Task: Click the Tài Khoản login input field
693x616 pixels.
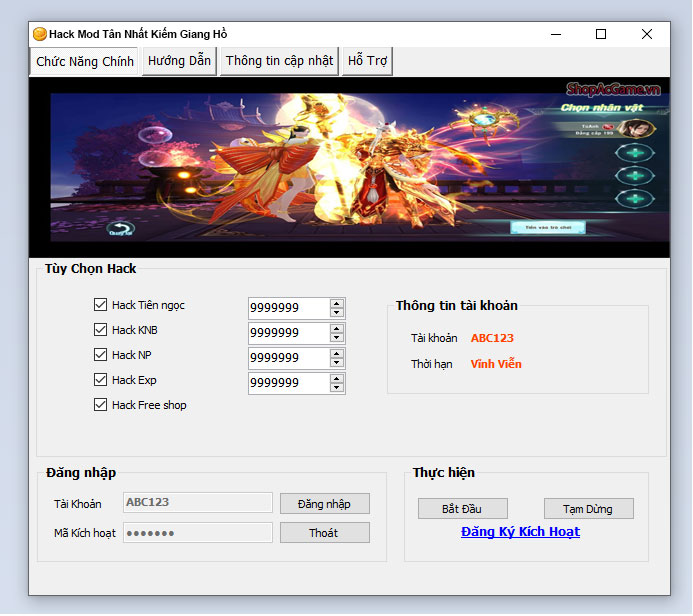Action: tap(198, 502)
